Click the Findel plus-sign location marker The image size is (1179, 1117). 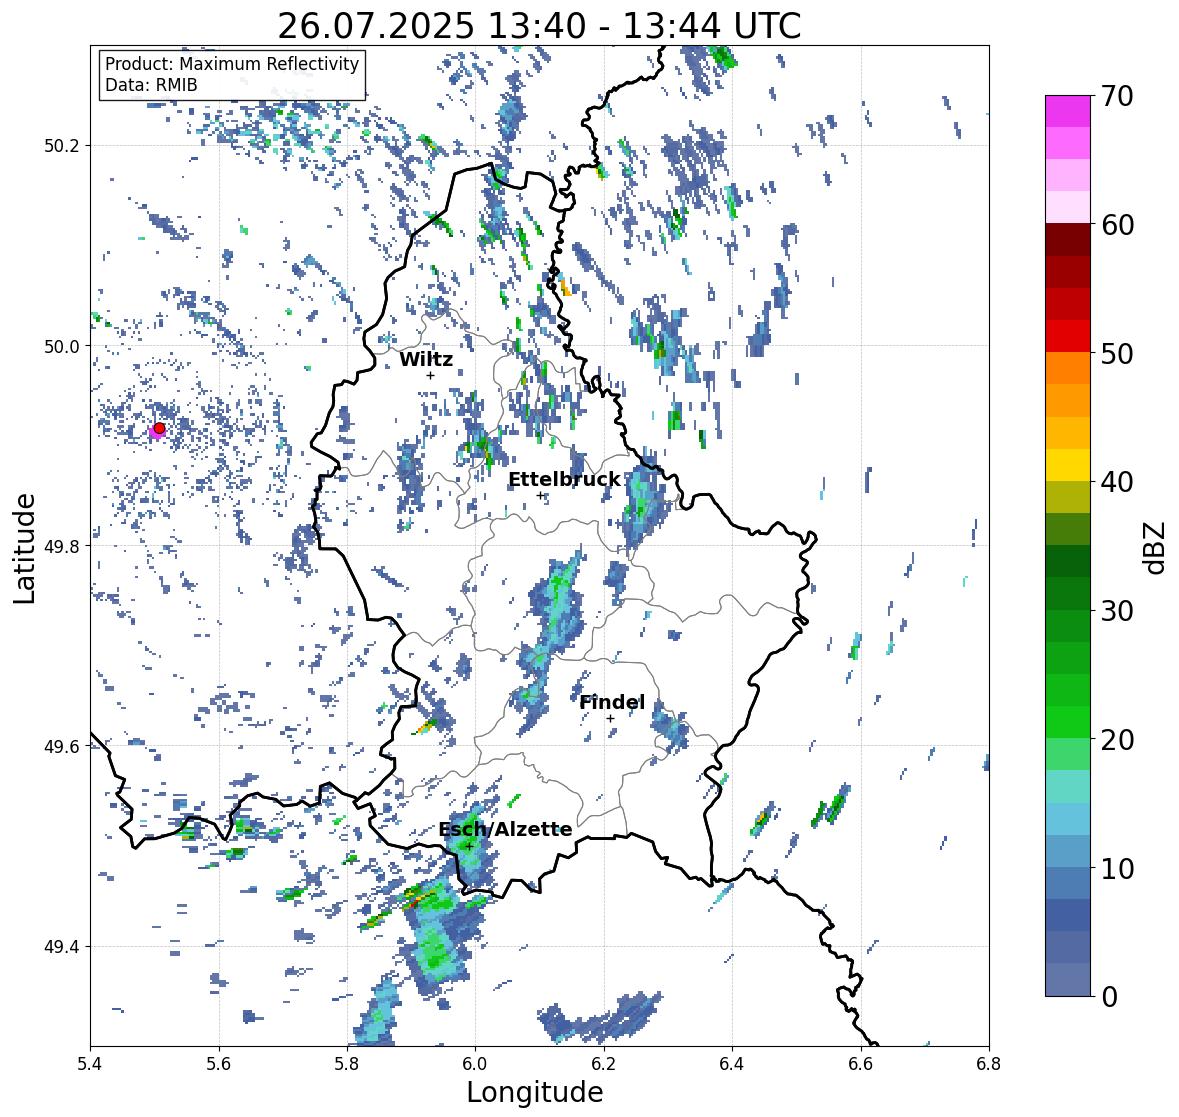(x=611, y=719)
